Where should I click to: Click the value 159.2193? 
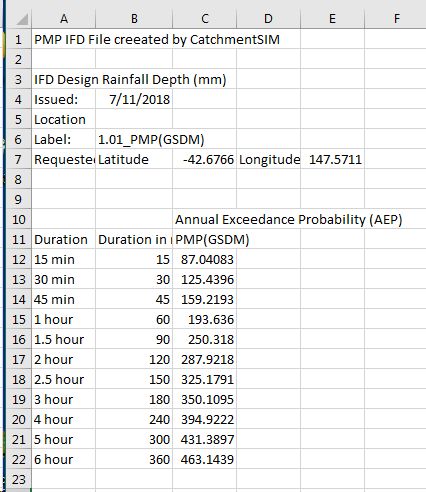[205, 299]
